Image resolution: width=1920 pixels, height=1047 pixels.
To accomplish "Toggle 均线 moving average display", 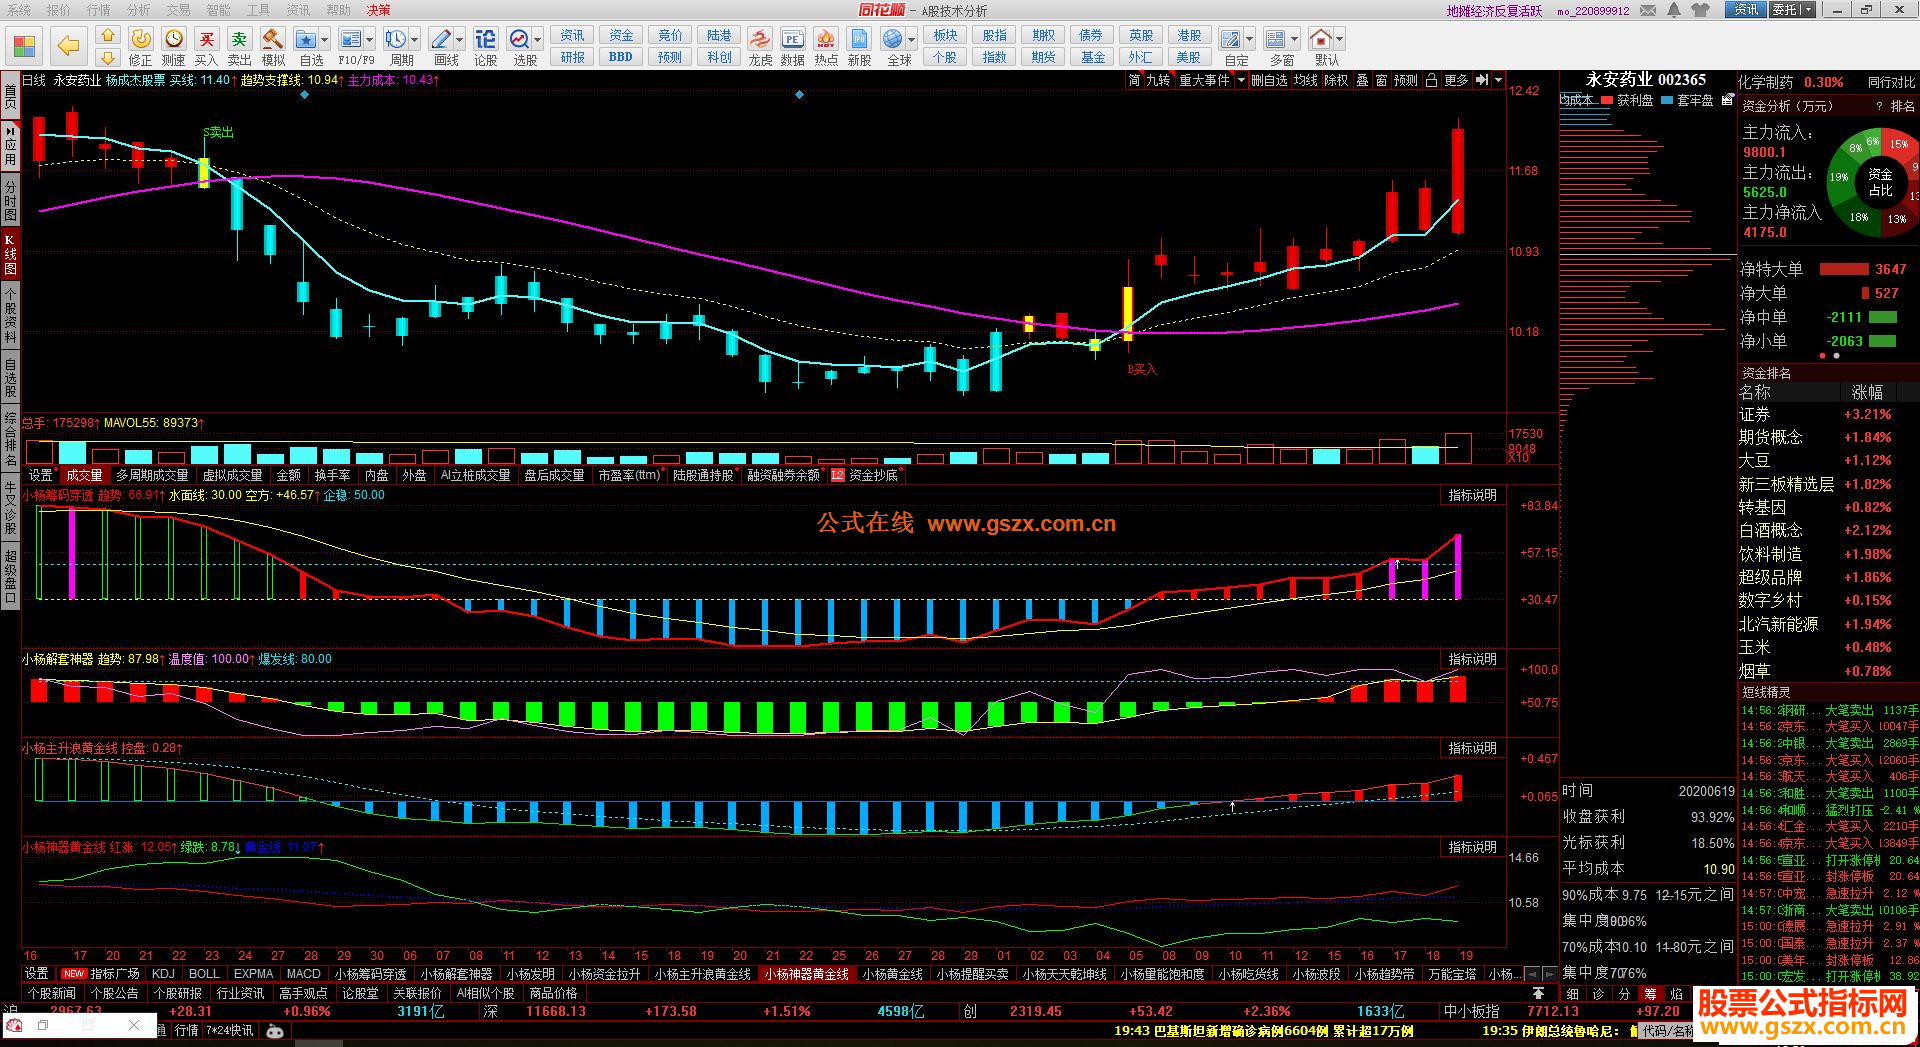I will pos(1305,80).
